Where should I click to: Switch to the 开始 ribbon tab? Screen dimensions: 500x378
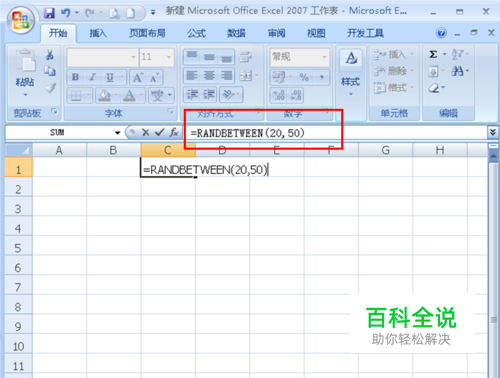click(58, 33)
